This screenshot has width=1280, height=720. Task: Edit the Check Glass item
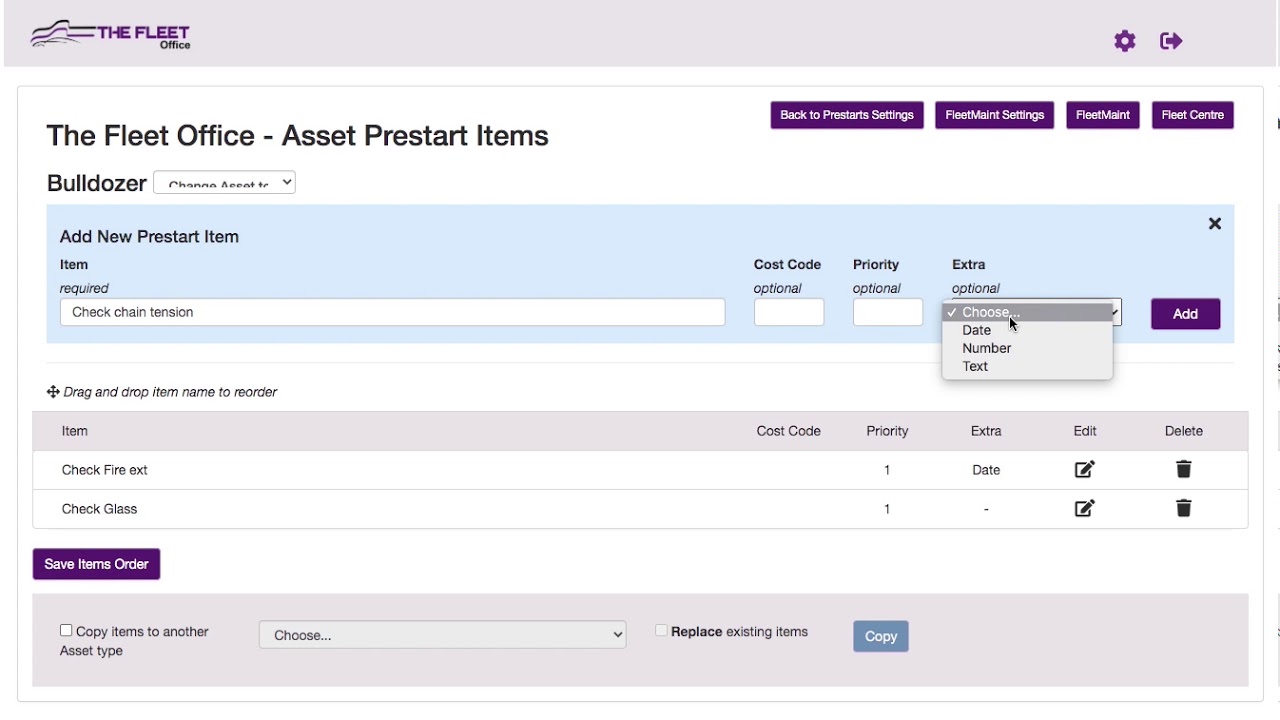coord(1084,509)
